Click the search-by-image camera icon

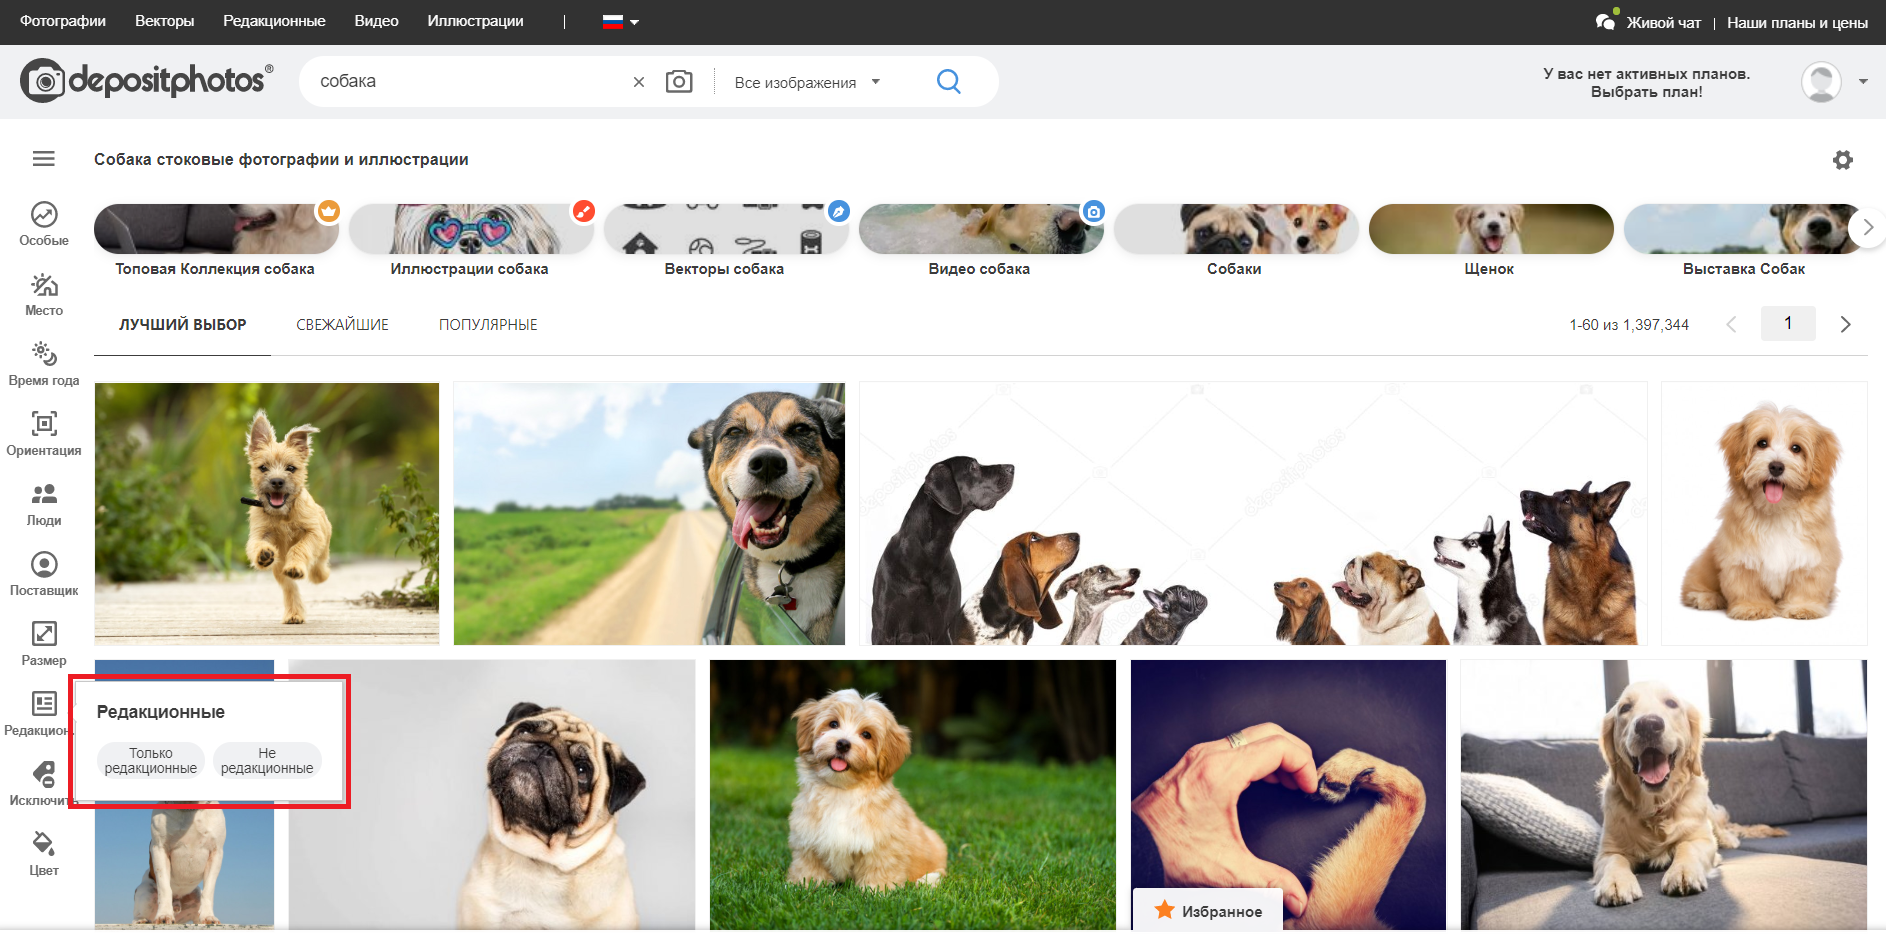pos(679,81)
